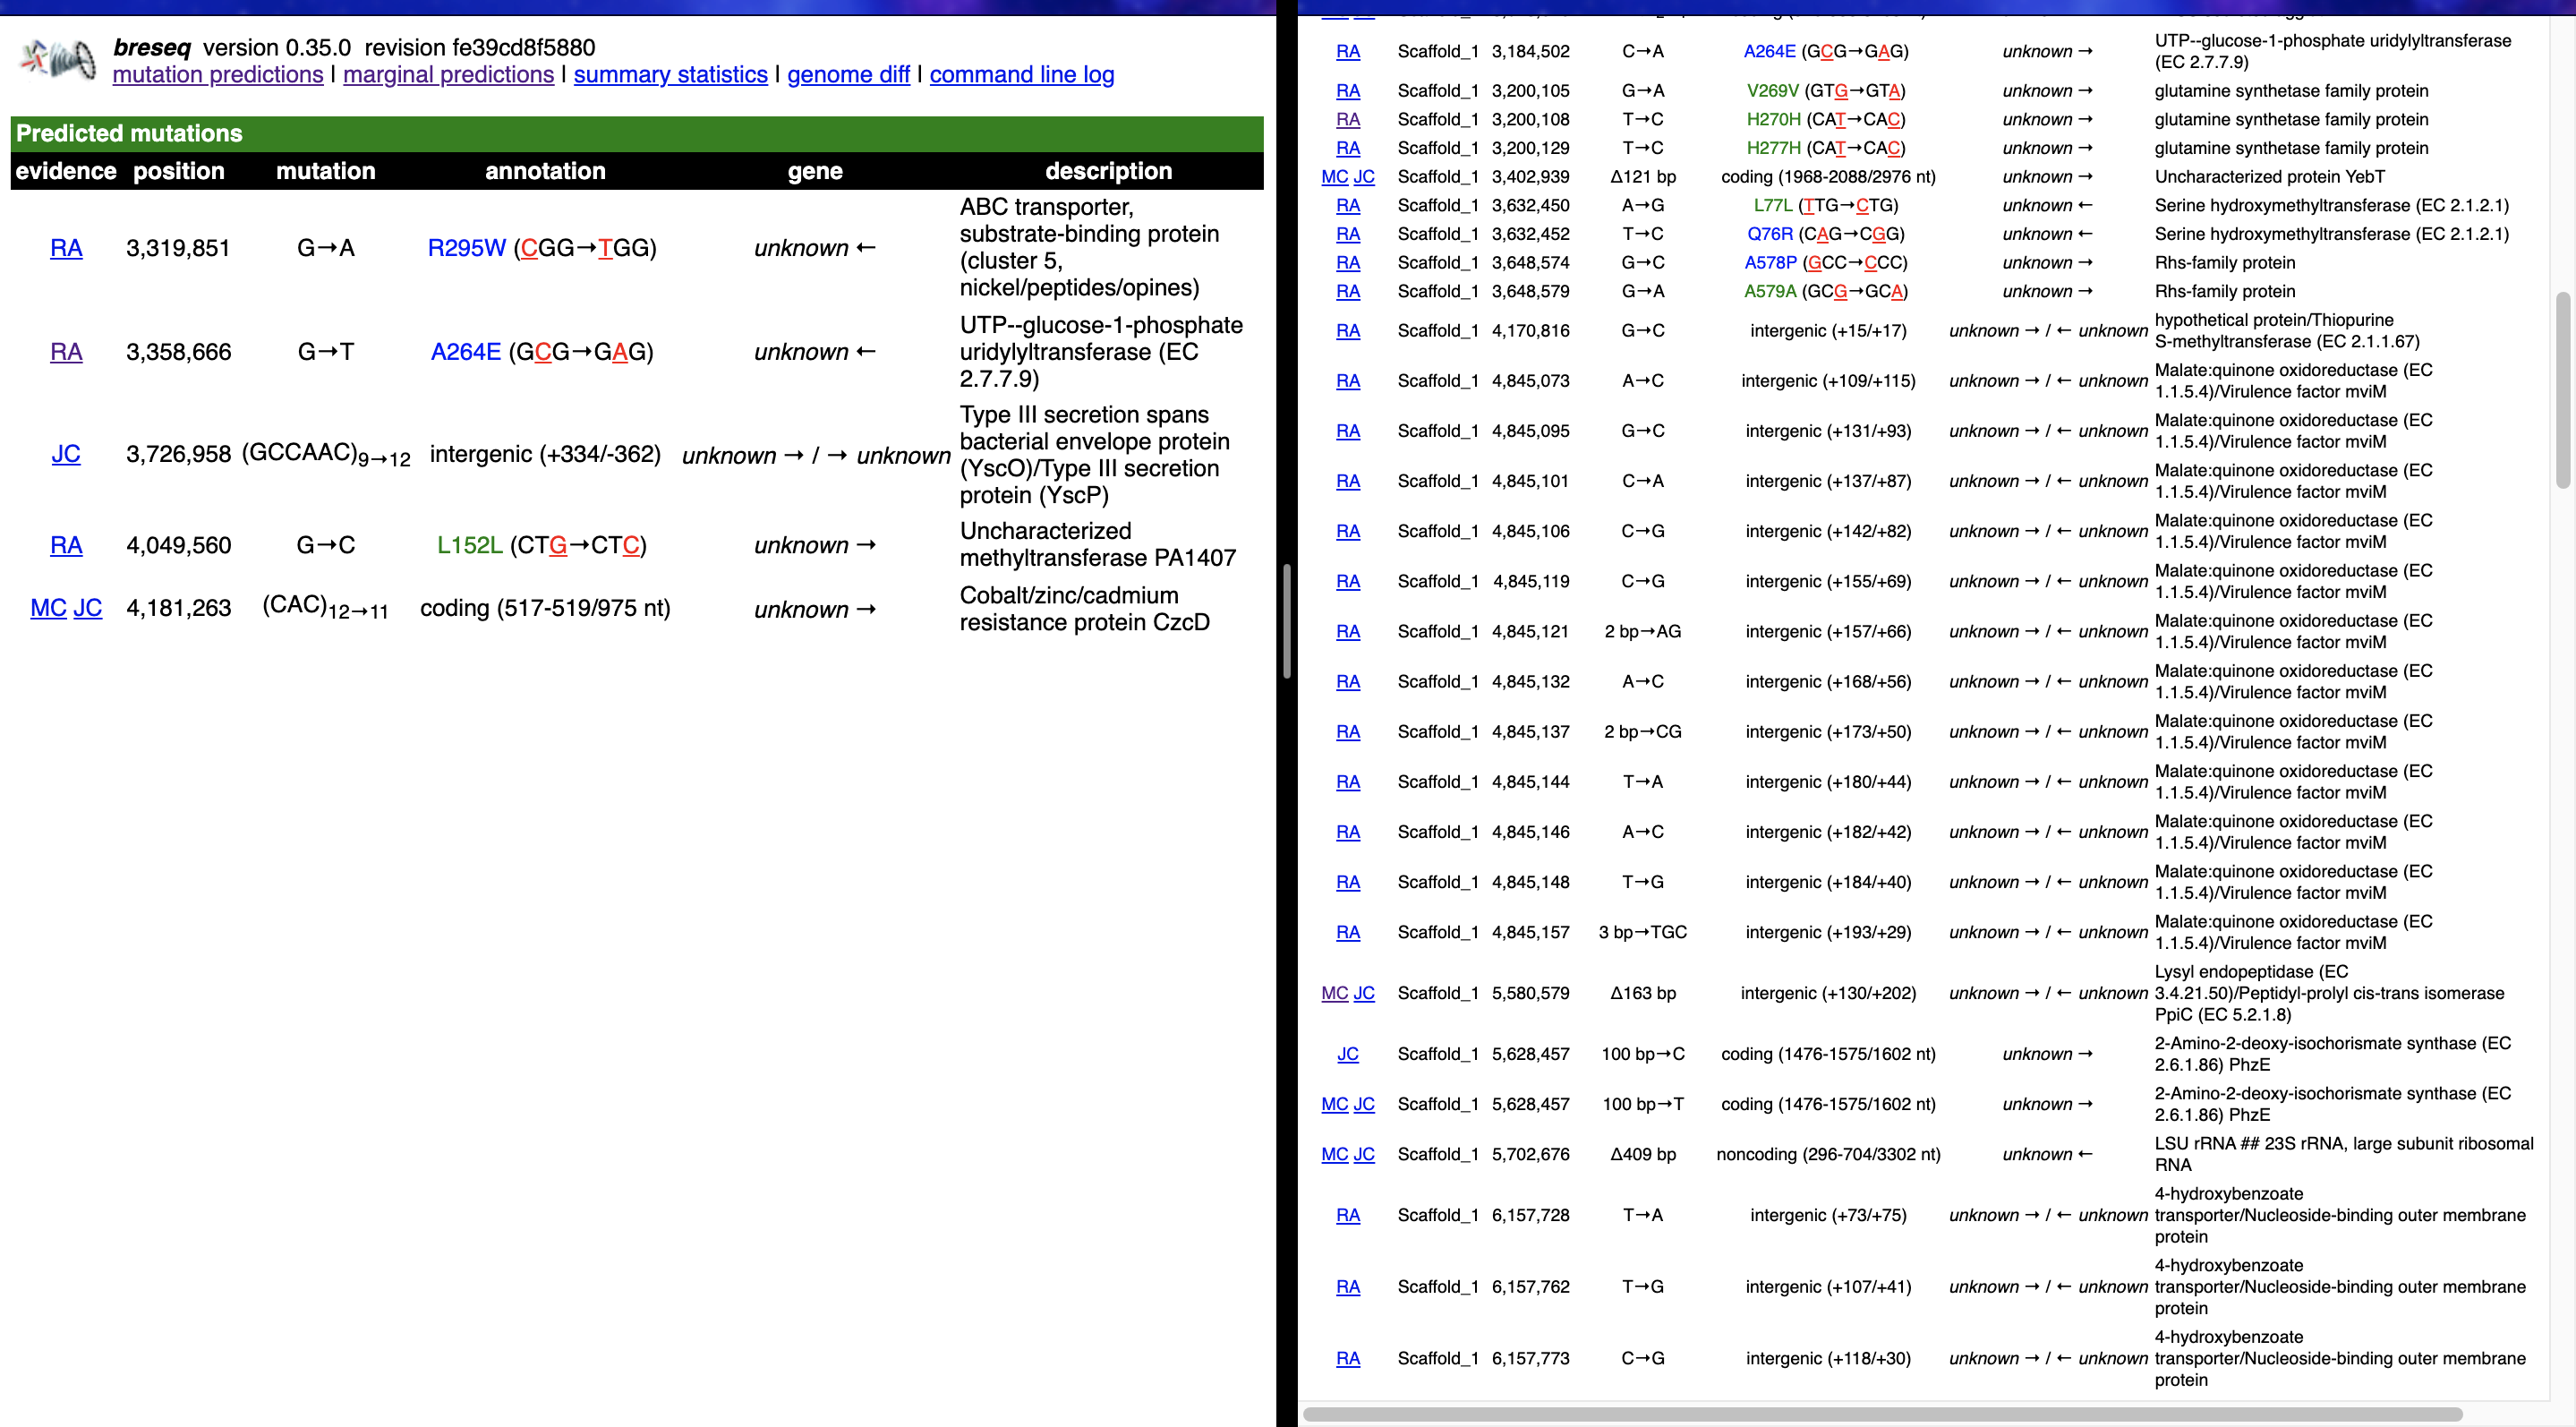Image resolution: width=2576 pixels, height=1427 pixels.
Task: Open the mutation predictions page
Action: pos(218,74)
